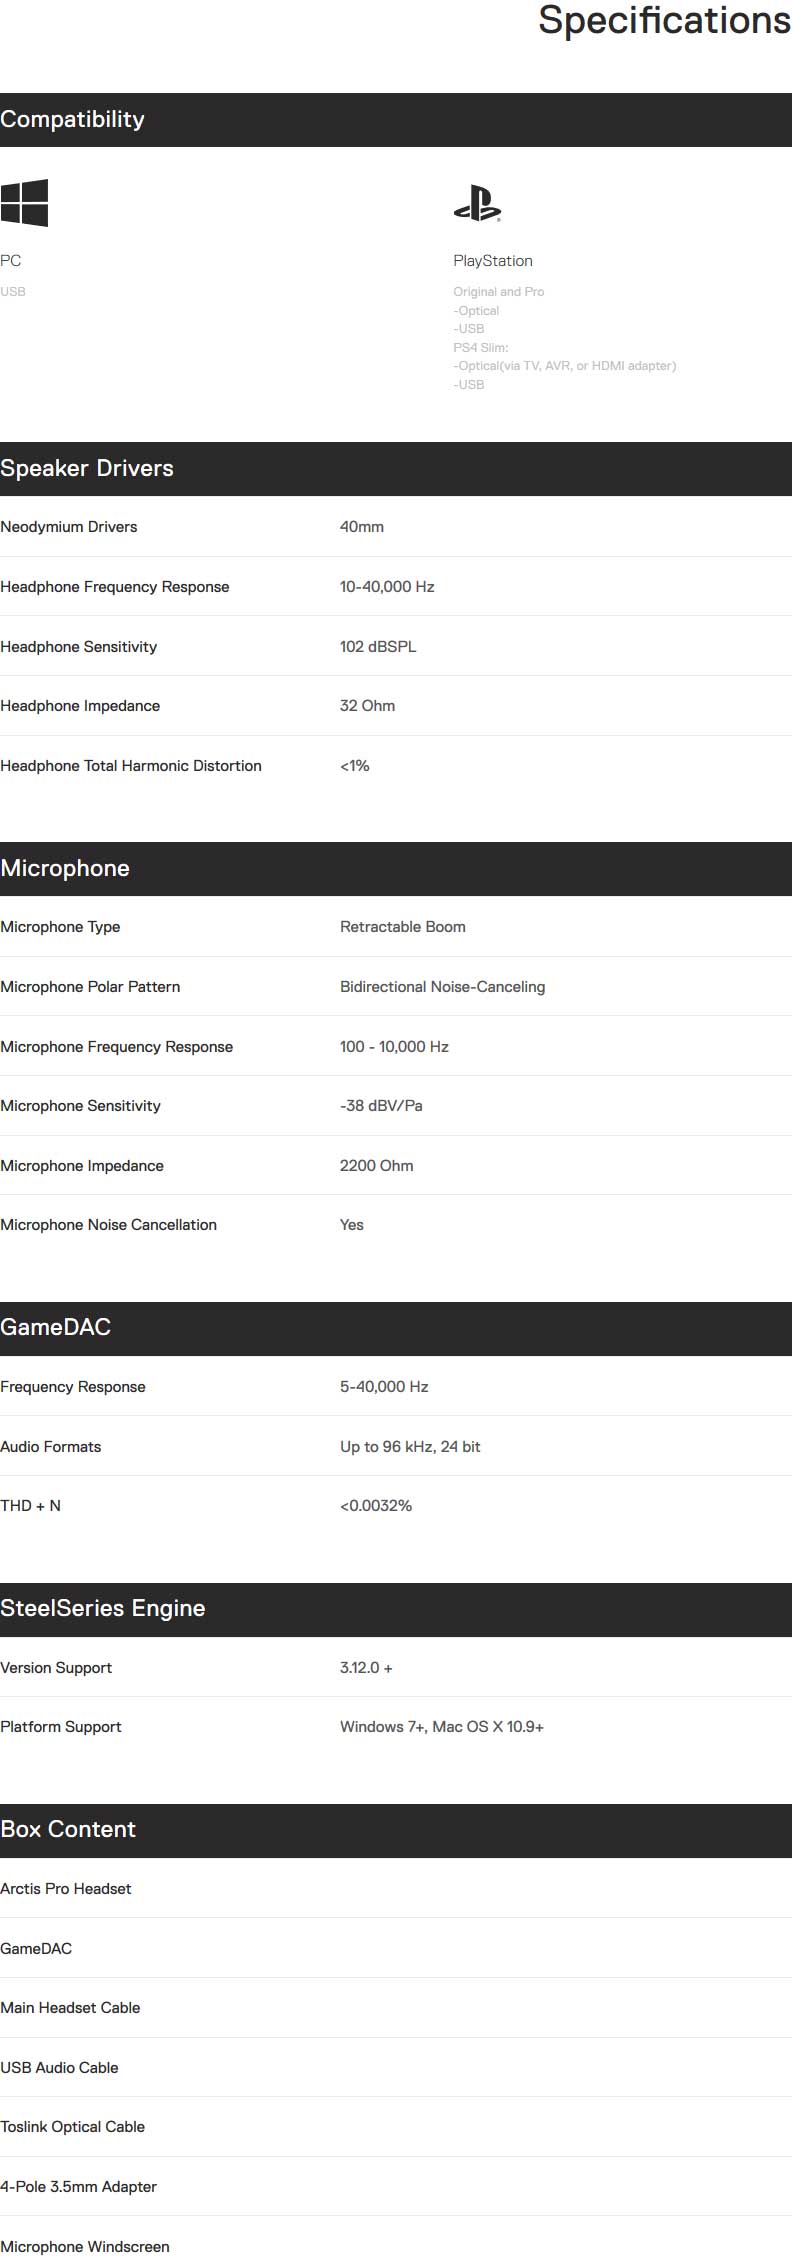Select the Speaker Drivers section header

(x=396, y=469)
